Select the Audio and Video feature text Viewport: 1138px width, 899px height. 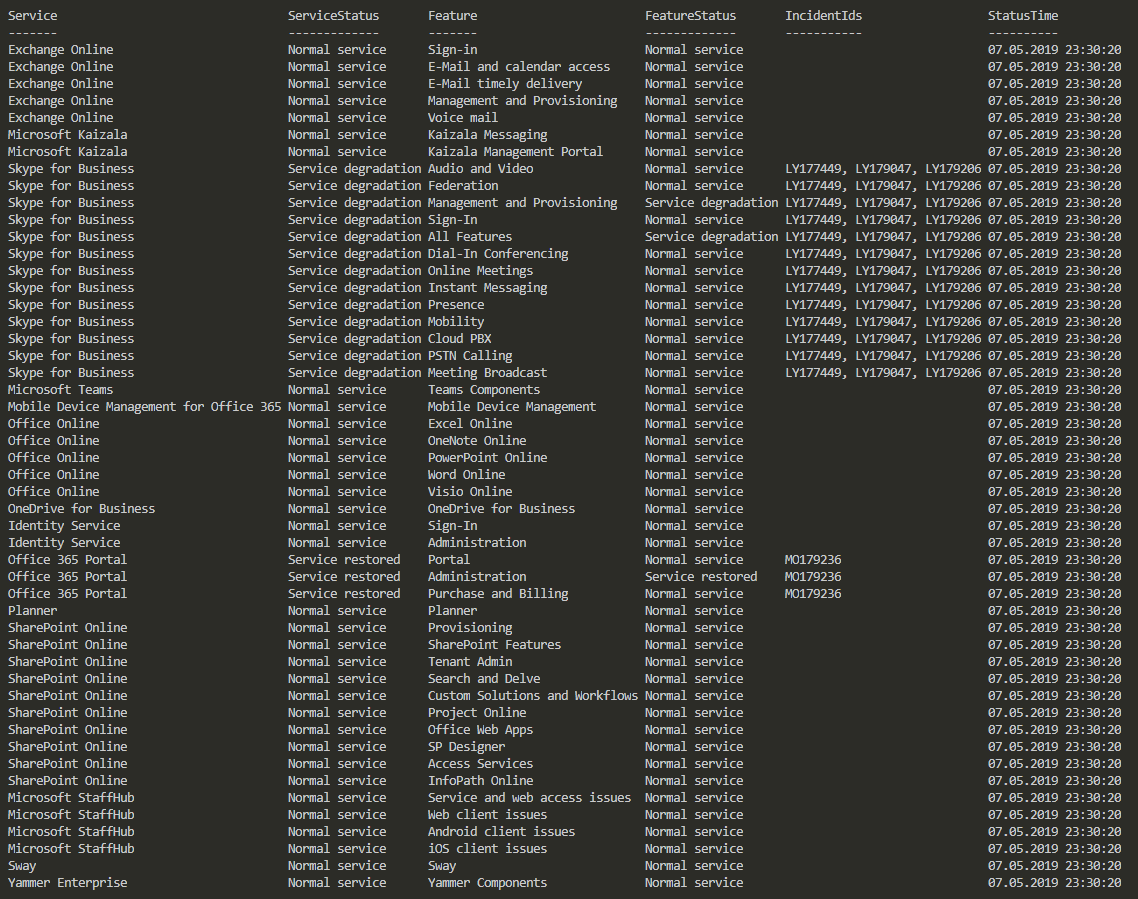[480, 169]
